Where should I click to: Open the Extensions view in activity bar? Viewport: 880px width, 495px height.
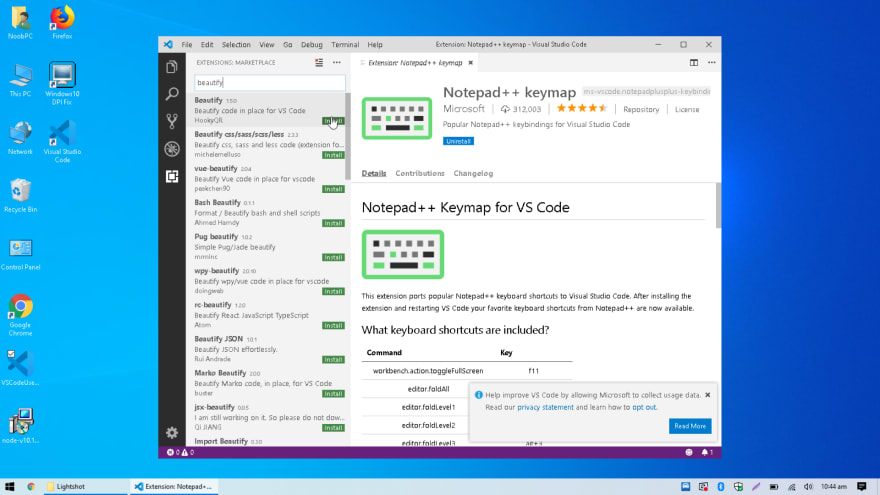click(x=172, y=176)
